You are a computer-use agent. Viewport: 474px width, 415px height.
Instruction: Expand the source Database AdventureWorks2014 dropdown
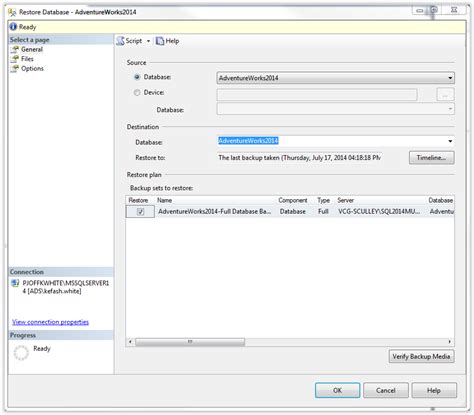[x=450, y=78]
